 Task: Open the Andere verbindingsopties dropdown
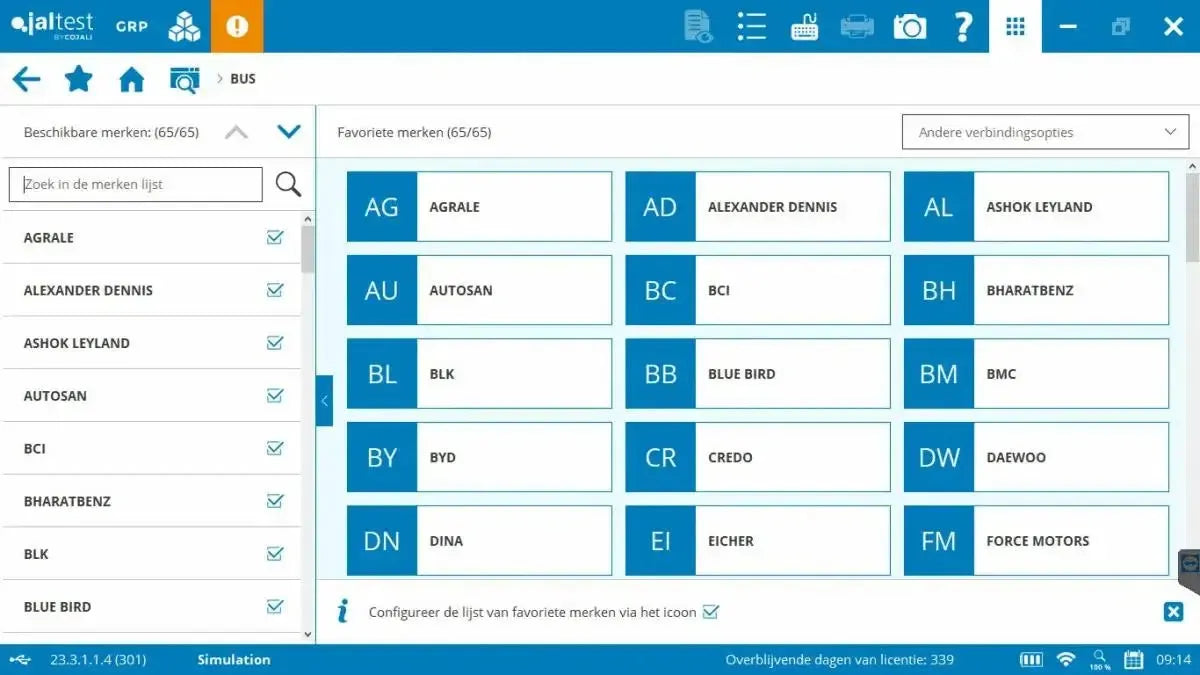[x=1044, y=131]
